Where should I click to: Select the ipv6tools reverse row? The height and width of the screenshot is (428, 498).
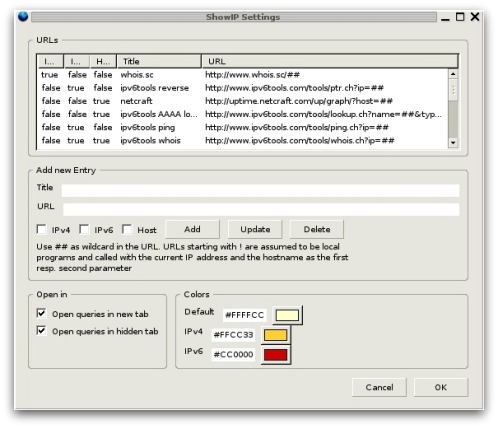pos(243,88)
